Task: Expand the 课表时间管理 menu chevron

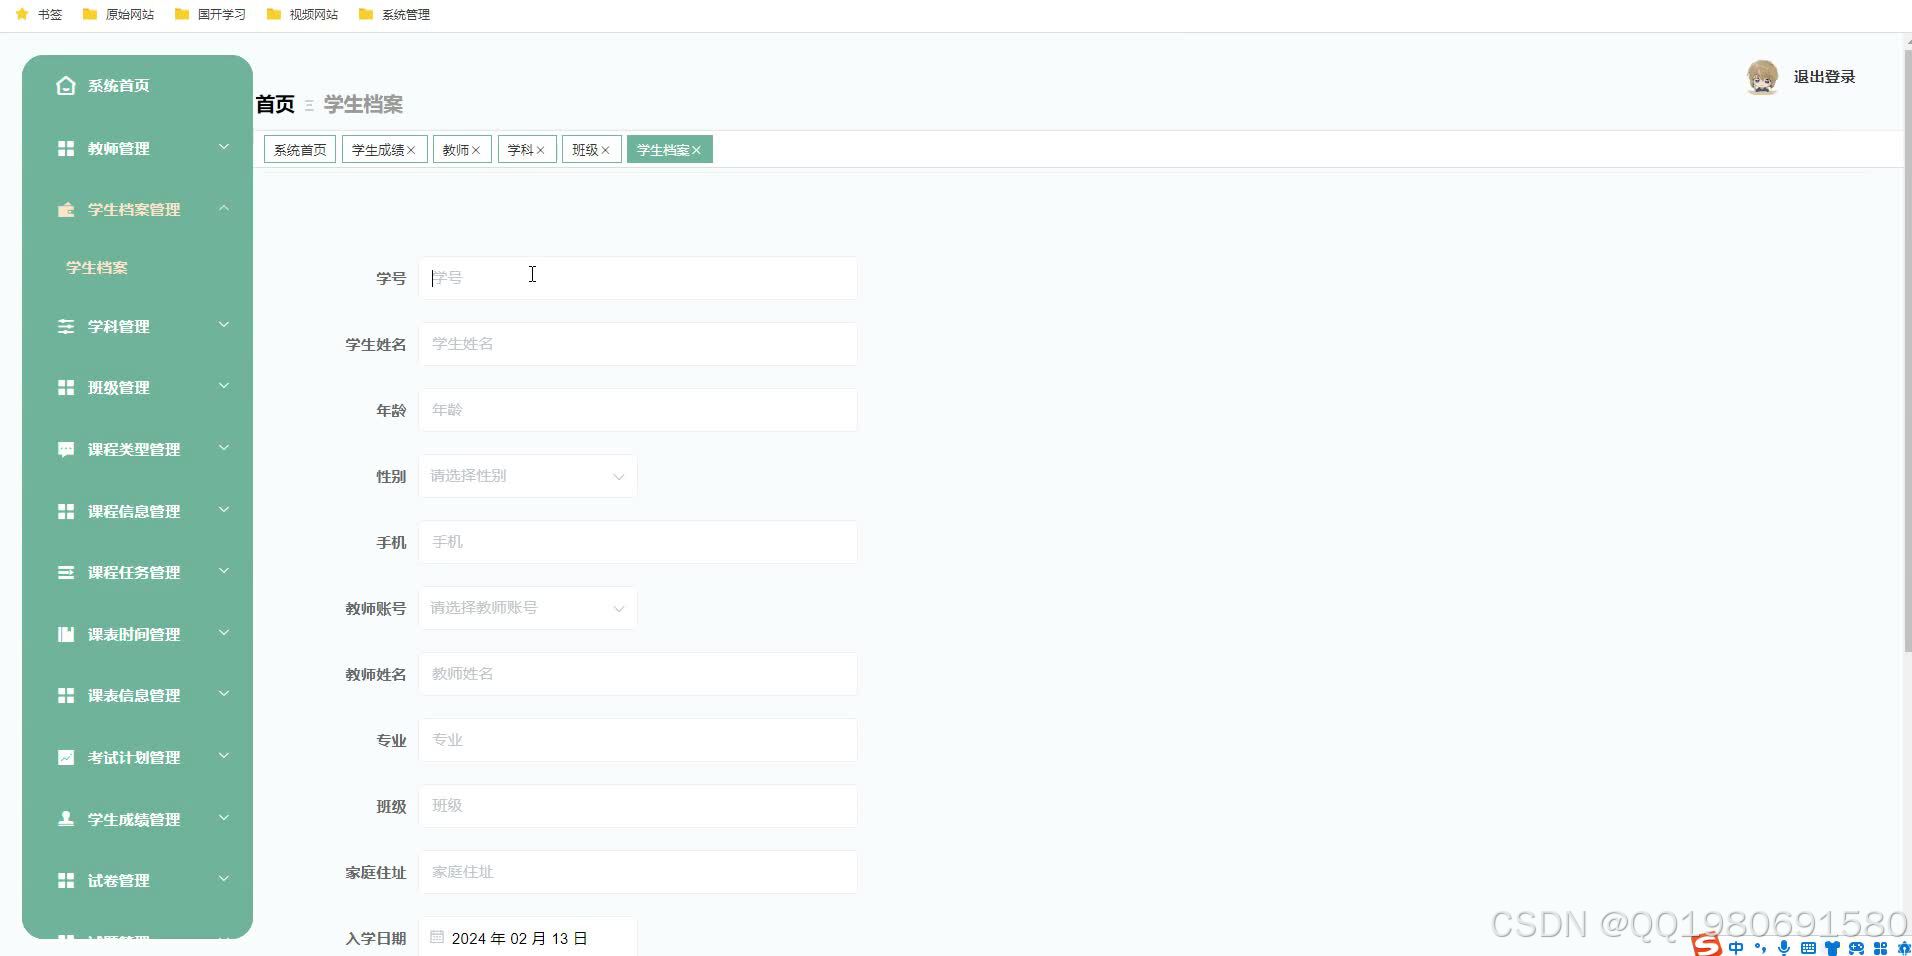Action: (x=224, y=633)
